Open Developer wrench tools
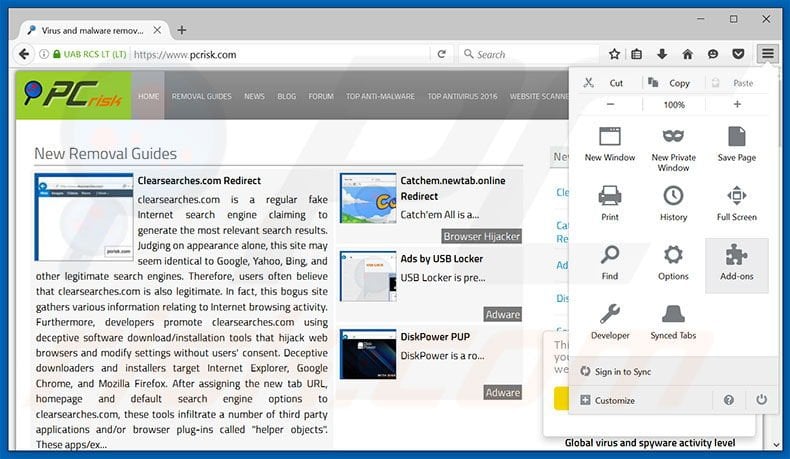The image size is (790, 459). 610,322
